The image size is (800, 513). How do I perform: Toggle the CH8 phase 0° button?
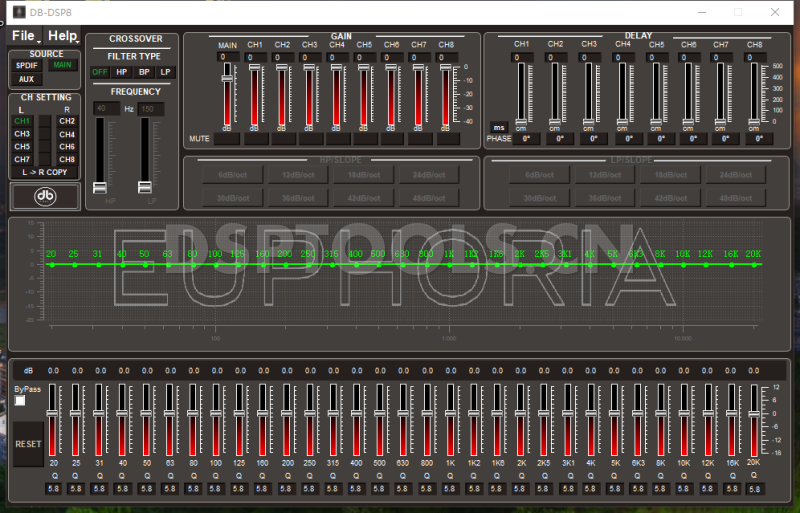[x=759, y=139]
